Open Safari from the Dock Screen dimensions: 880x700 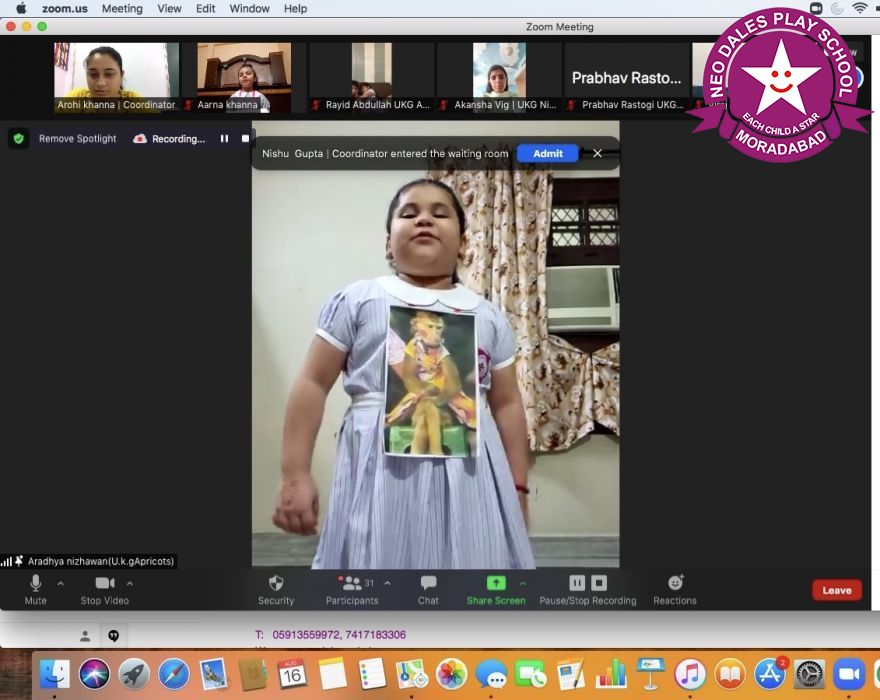click(173, 673)
